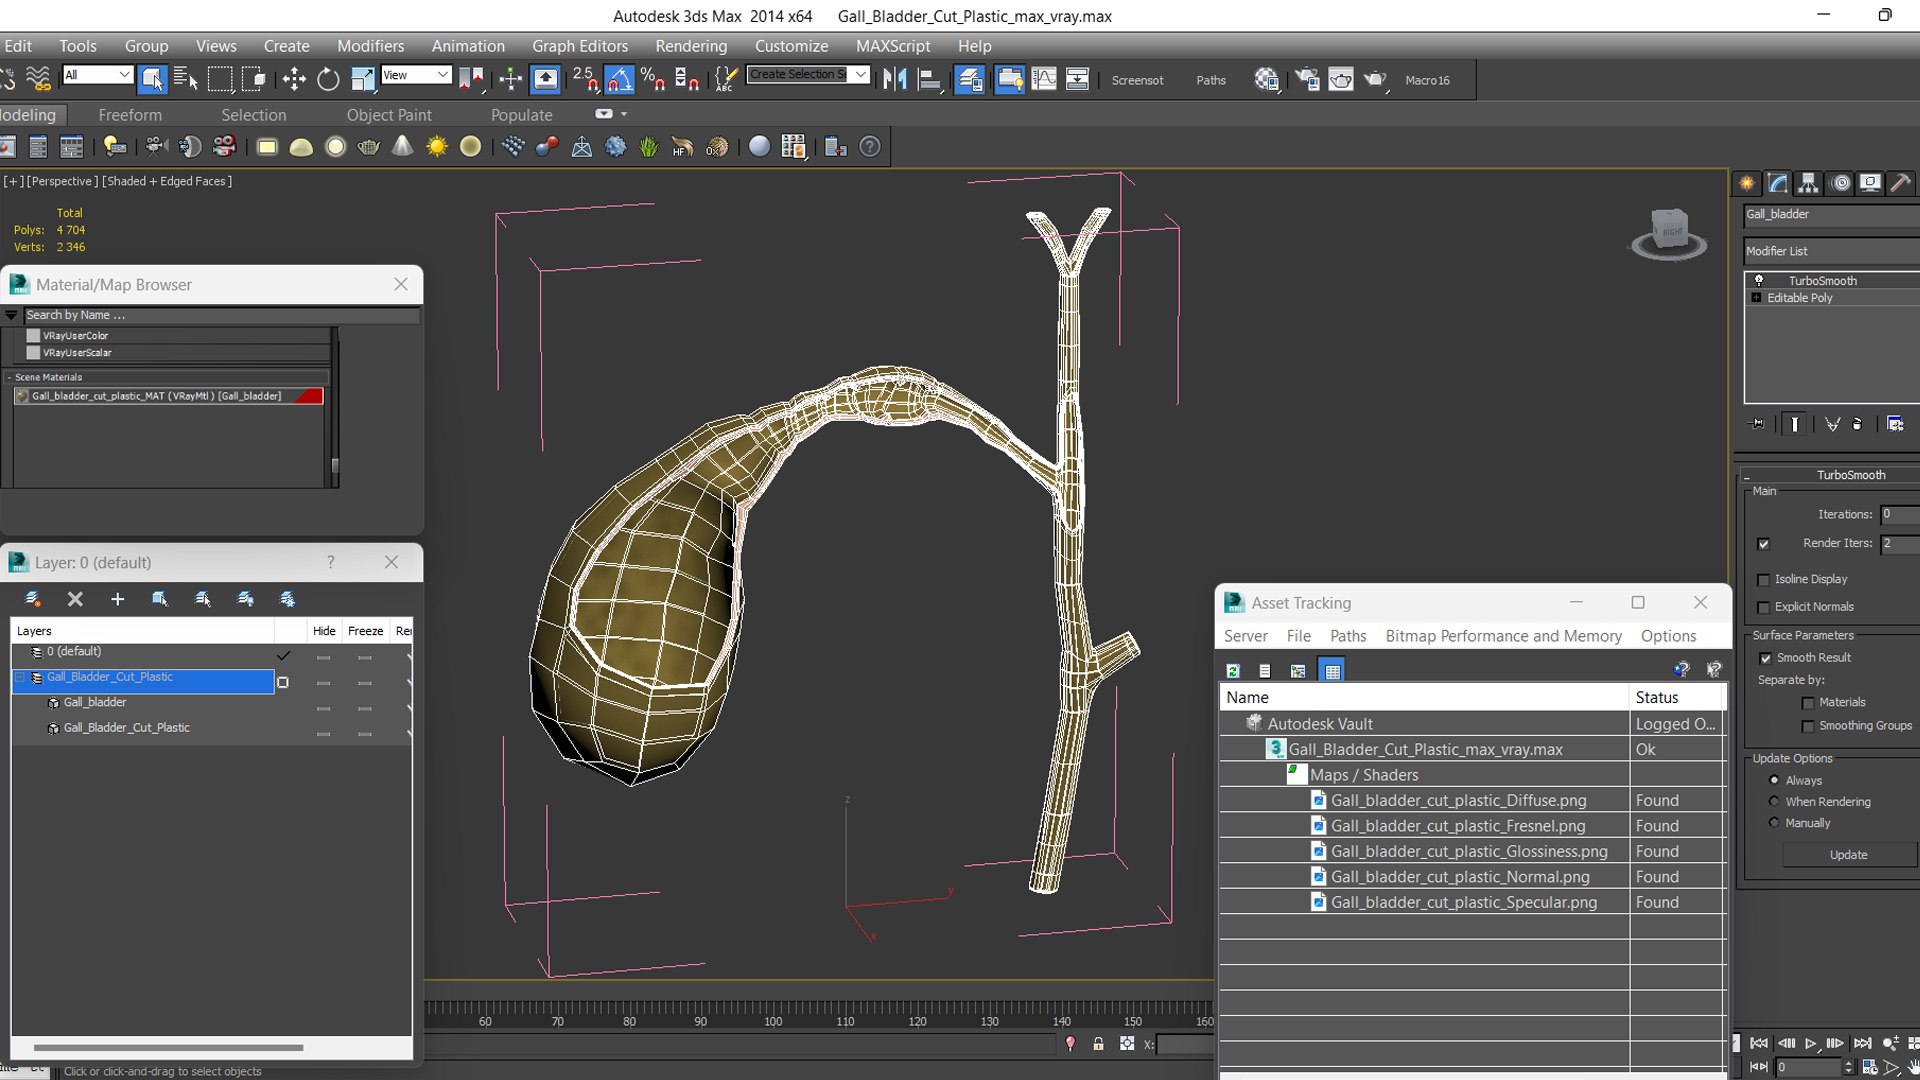Image resolution: width=1920 pixels, height=1080 pixels.
Task: Collapse the Gall_Bladder_Cut_Plastic layer tree
Action: [19, 678]
